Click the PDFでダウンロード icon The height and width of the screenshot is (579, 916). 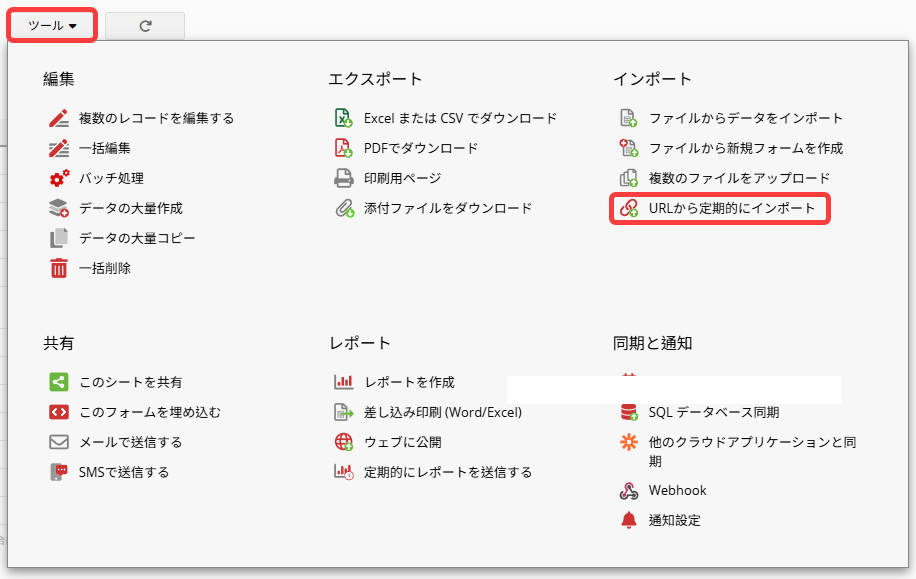[x=344, y=148]
